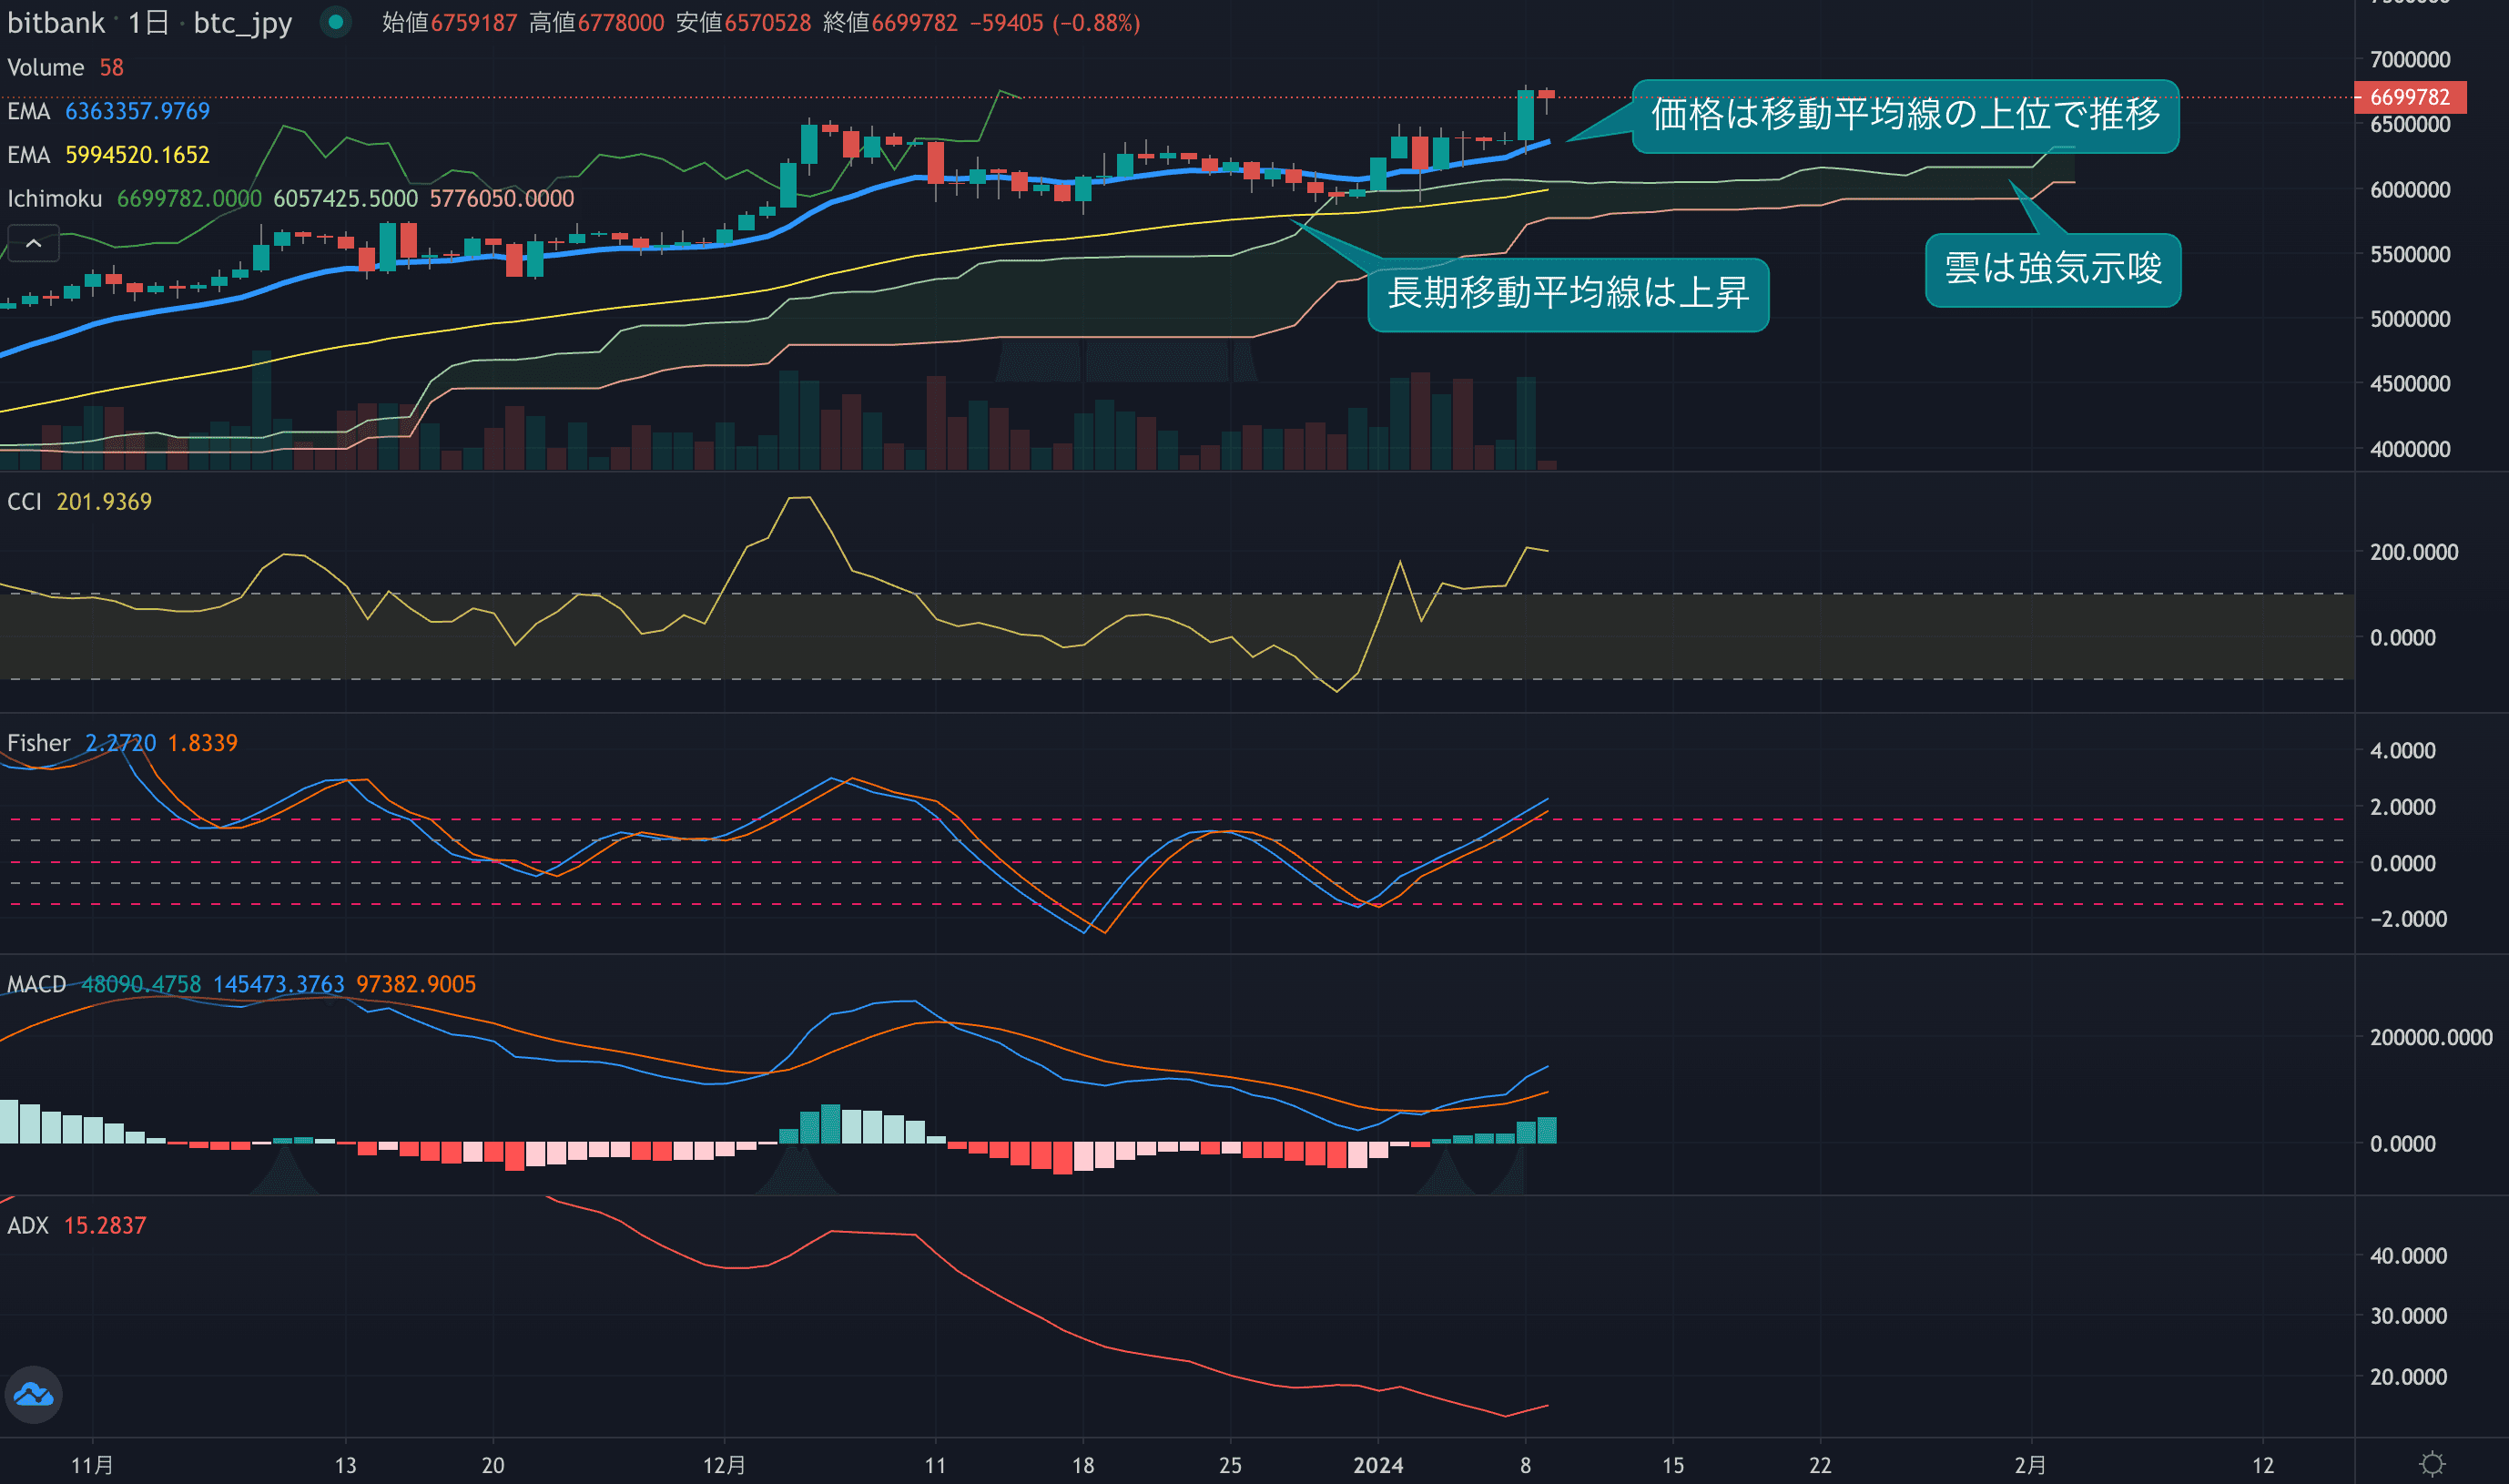Select the 長期移動平均線は上昇 callout
This screenshot has width=2509, height=1484.
tap(1567, 293)
